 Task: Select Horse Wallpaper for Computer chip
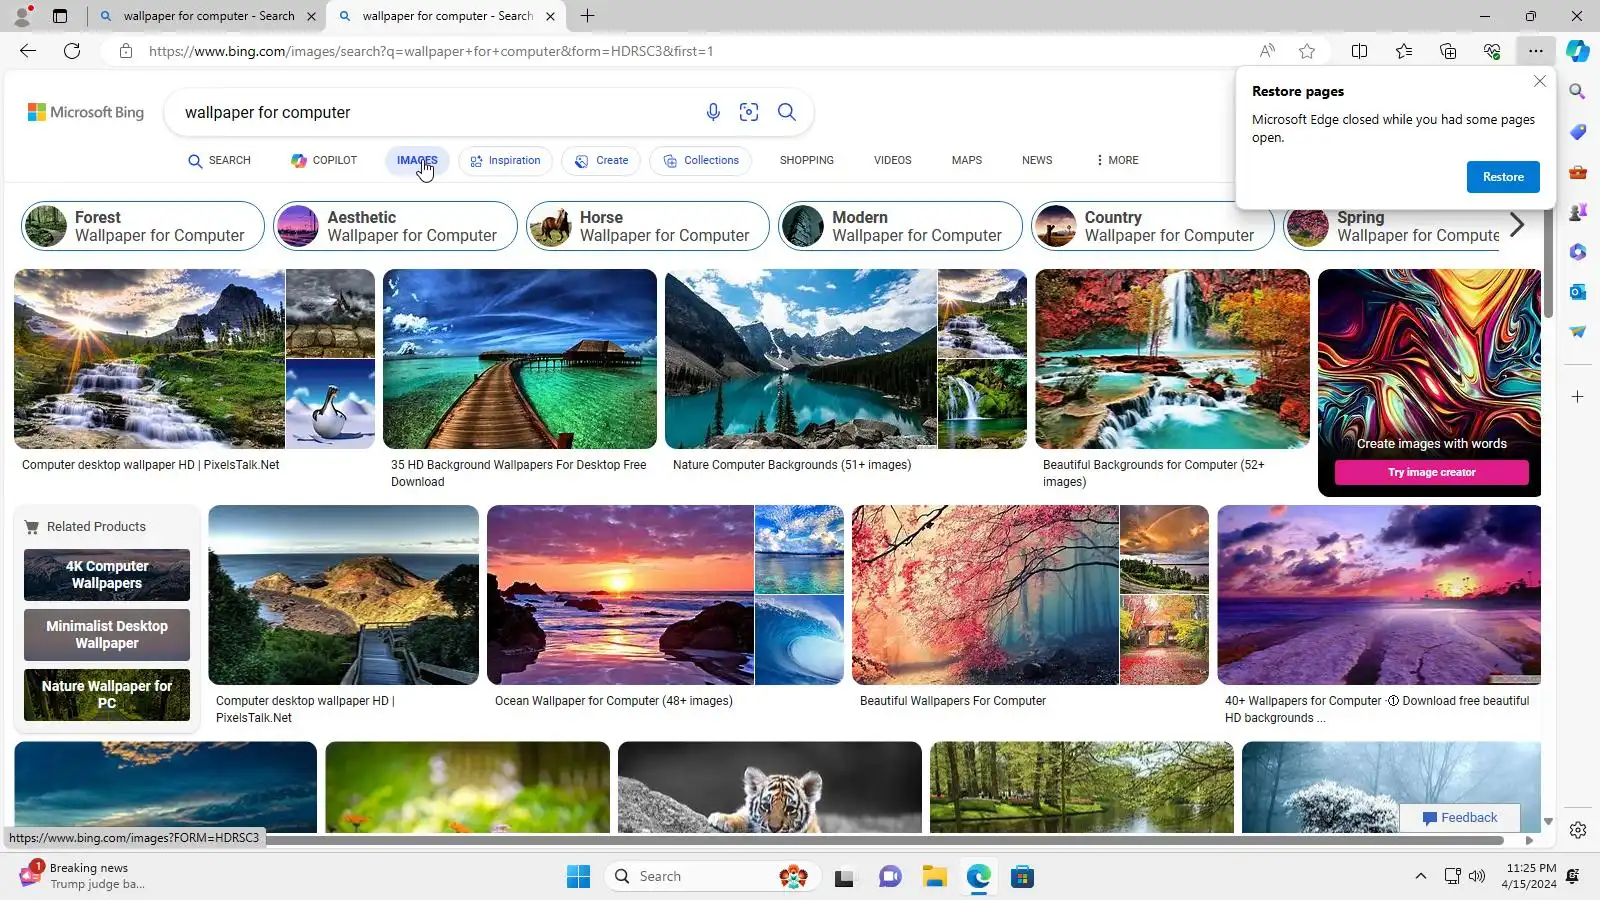648,226
